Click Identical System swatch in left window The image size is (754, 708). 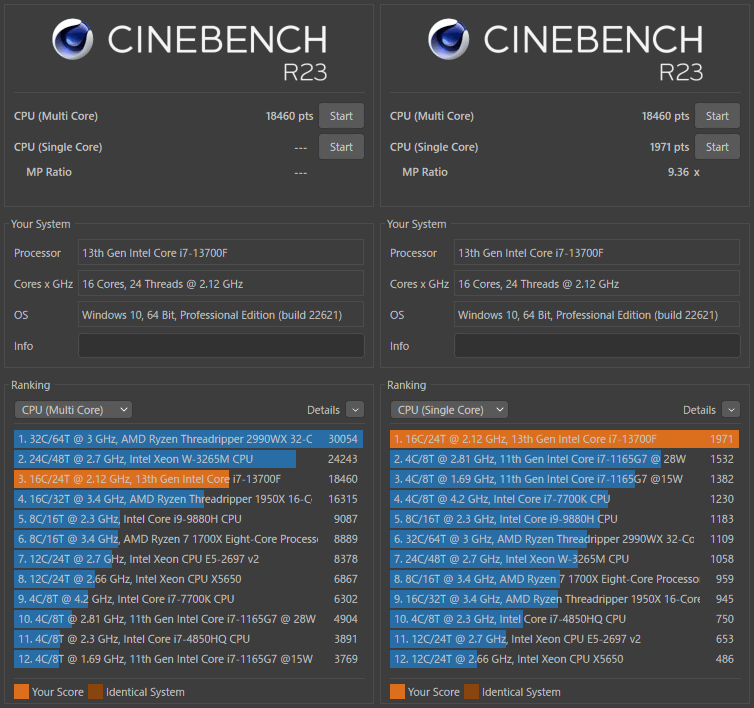(96, 692)
